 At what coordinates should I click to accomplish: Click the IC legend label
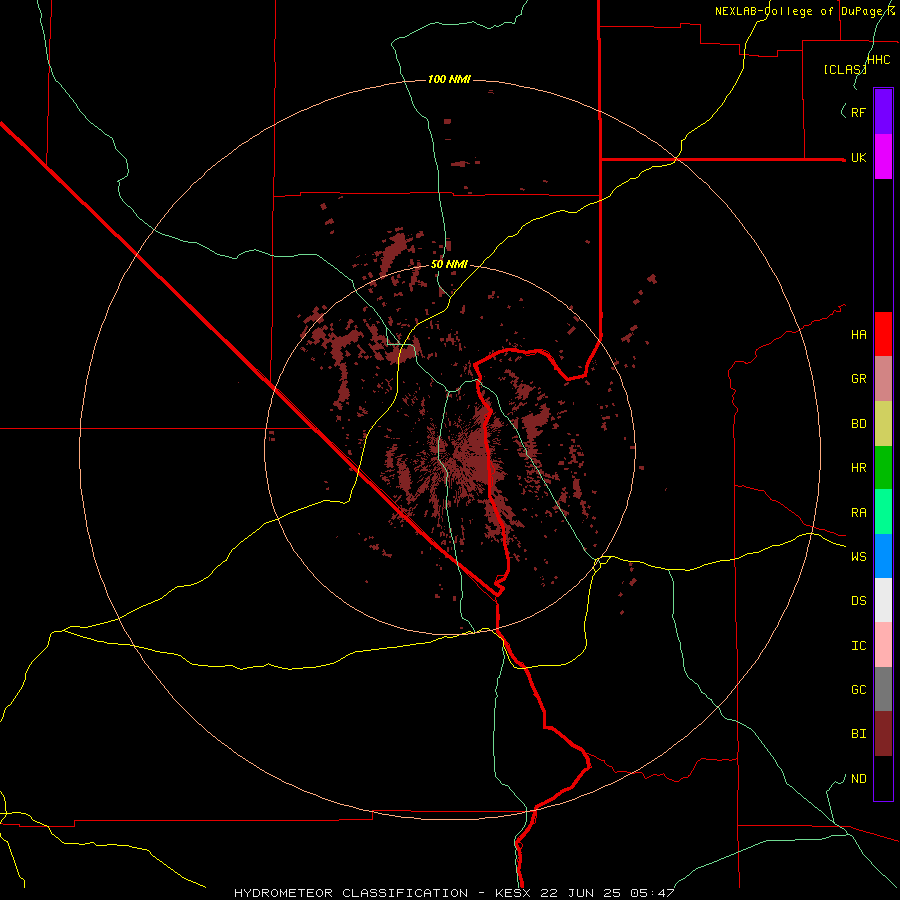(858, 646)
